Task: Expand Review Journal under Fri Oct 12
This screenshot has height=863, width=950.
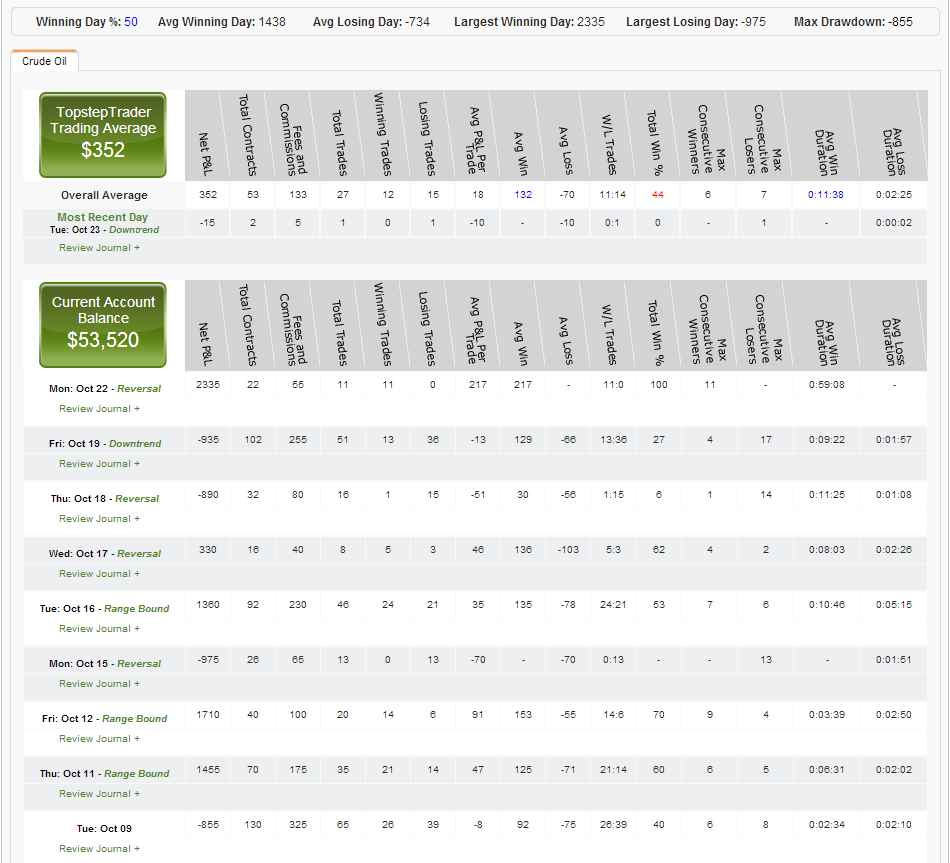Action: tap(99, 739)
